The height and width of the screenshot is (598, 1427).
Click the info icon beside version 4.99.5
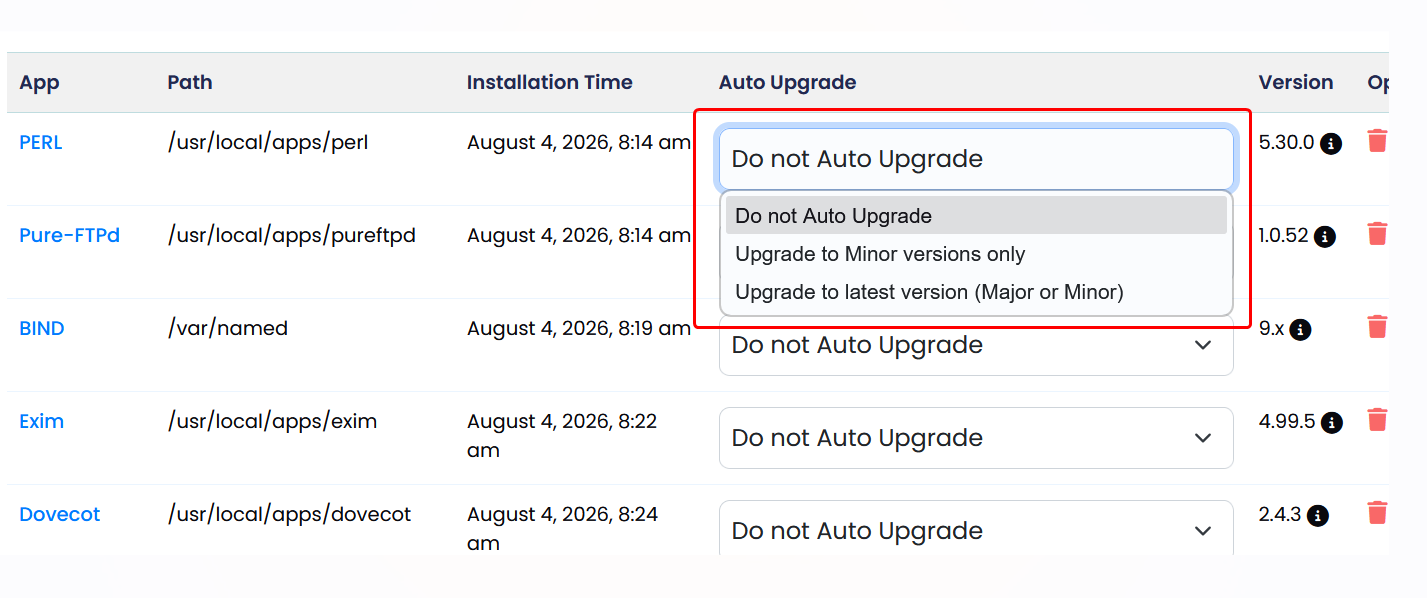tap(1332, 423)
